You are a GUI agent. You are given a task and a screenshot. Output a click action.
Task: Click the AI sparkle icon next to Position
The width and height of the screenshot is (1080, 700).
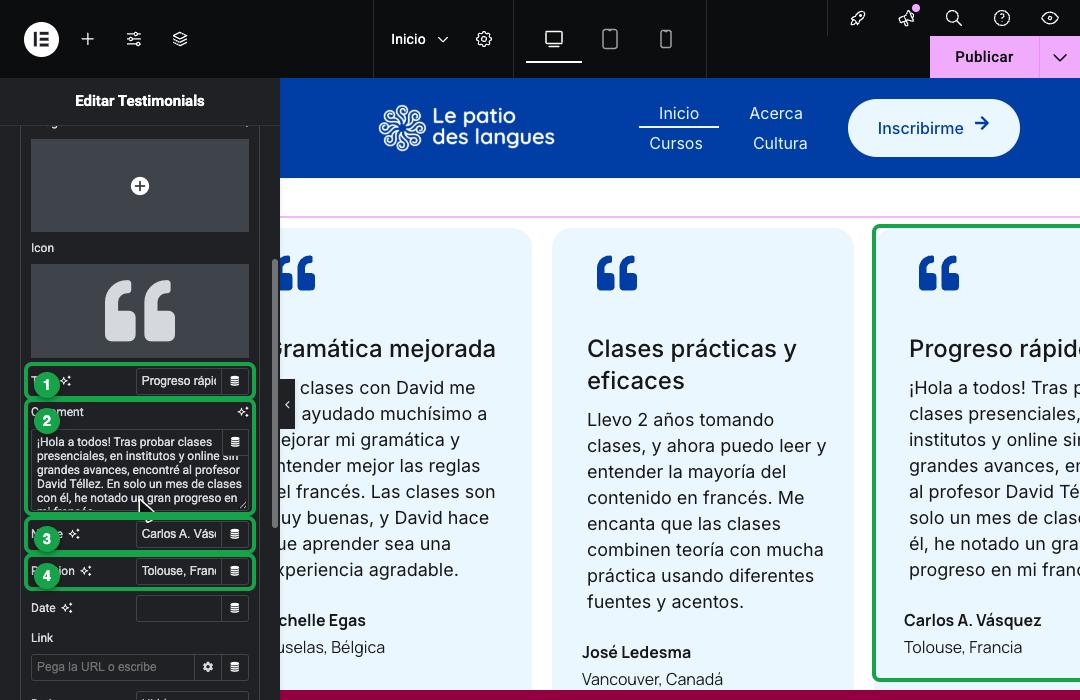(x=86, y=570)
